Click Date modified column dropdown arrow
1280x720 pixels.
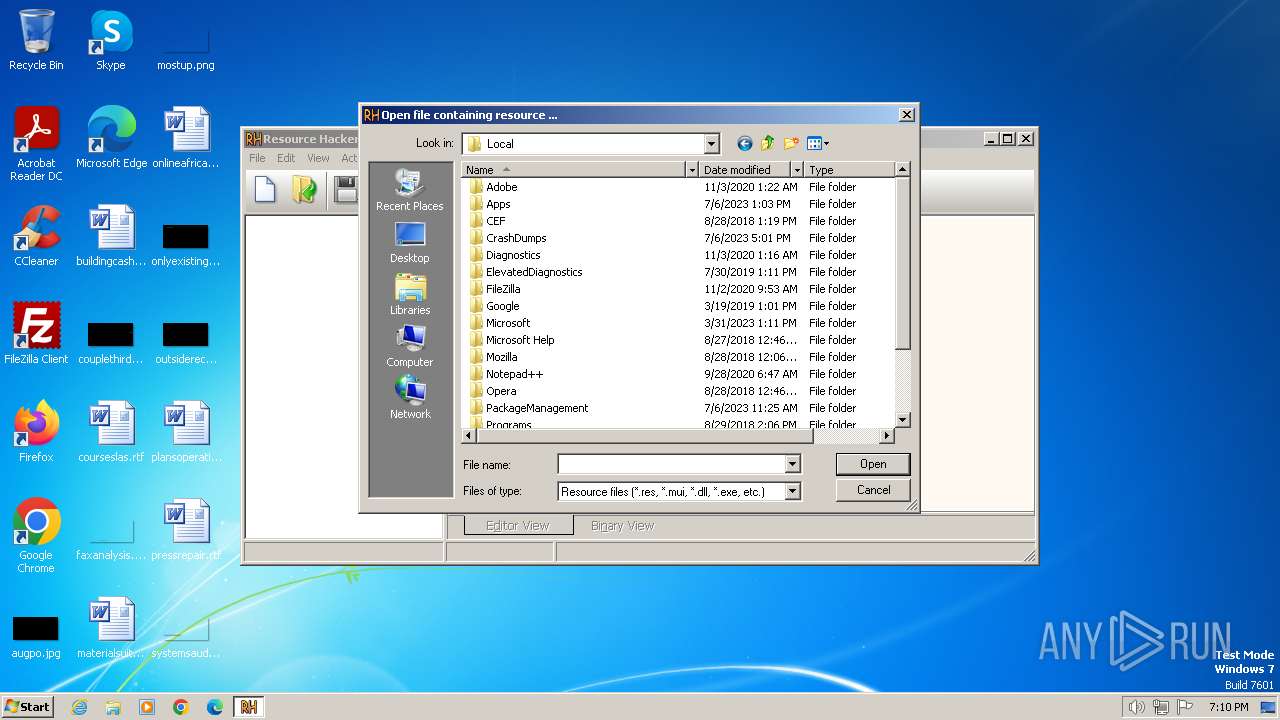(797, 170)
